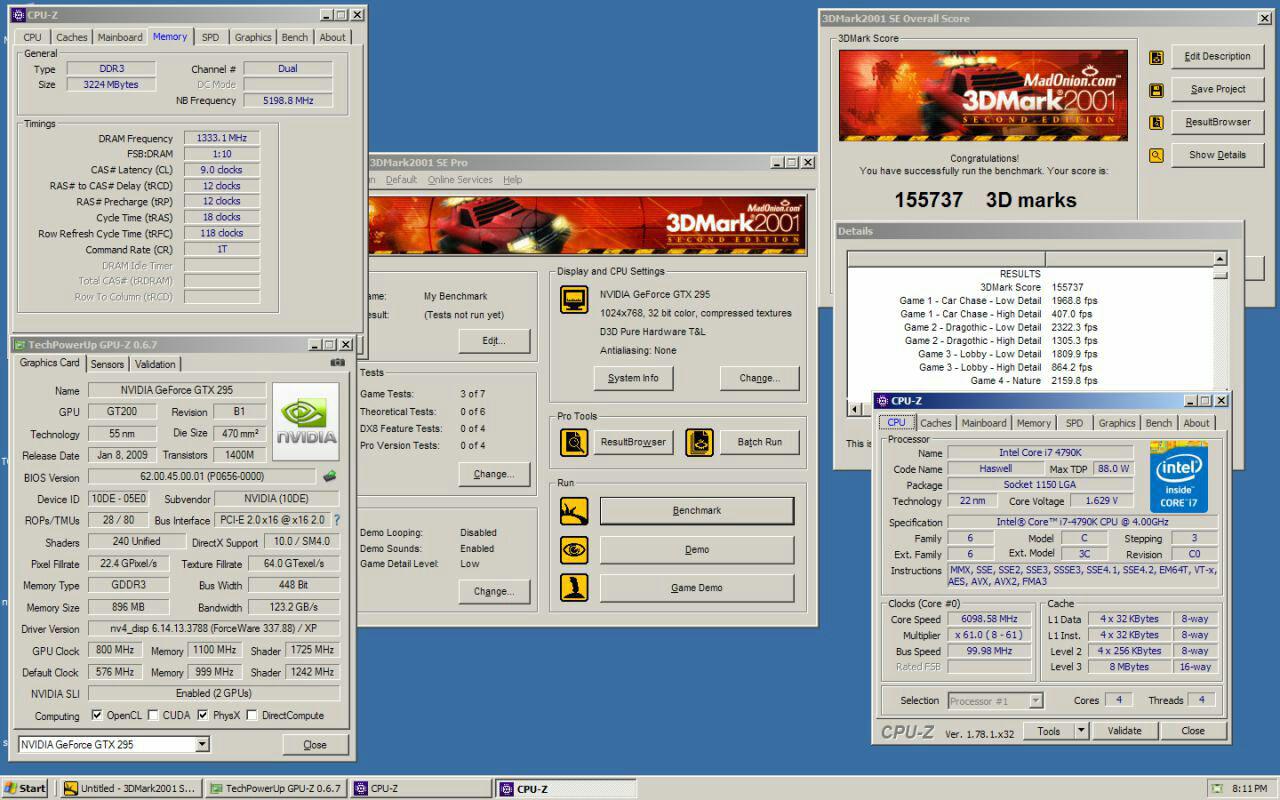
Task: Open the Processor #1 selection dropdown
Action: pos(1035,701)
